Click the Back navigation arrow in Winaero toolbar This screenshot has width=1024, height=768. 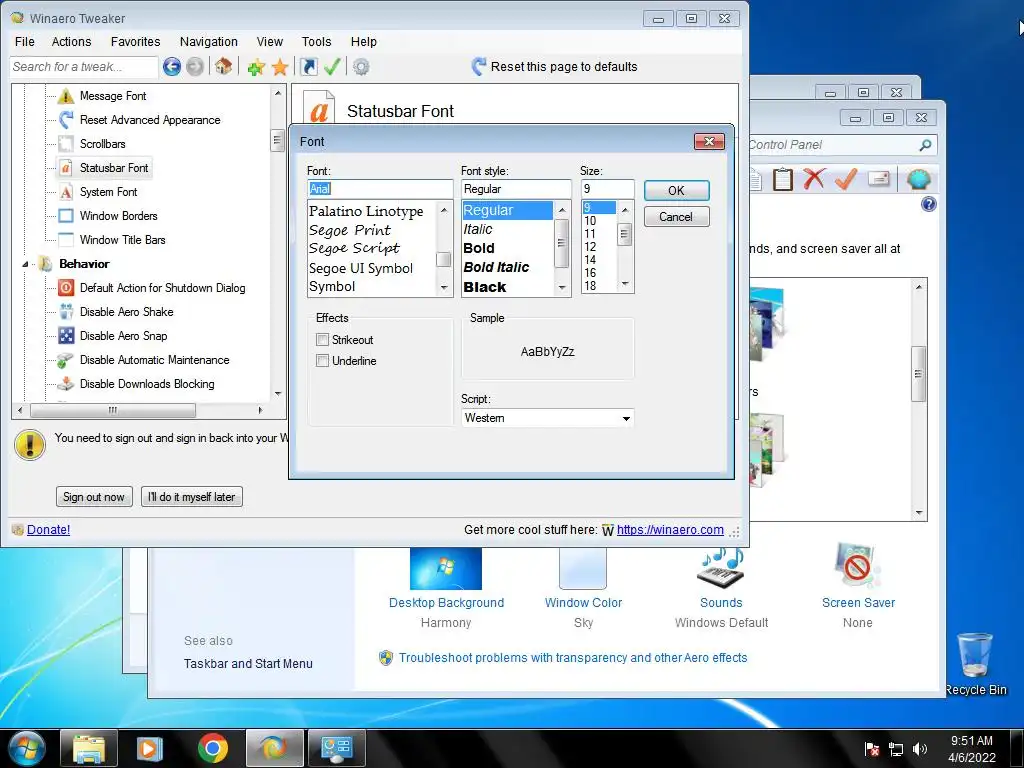tap(172, 67)
